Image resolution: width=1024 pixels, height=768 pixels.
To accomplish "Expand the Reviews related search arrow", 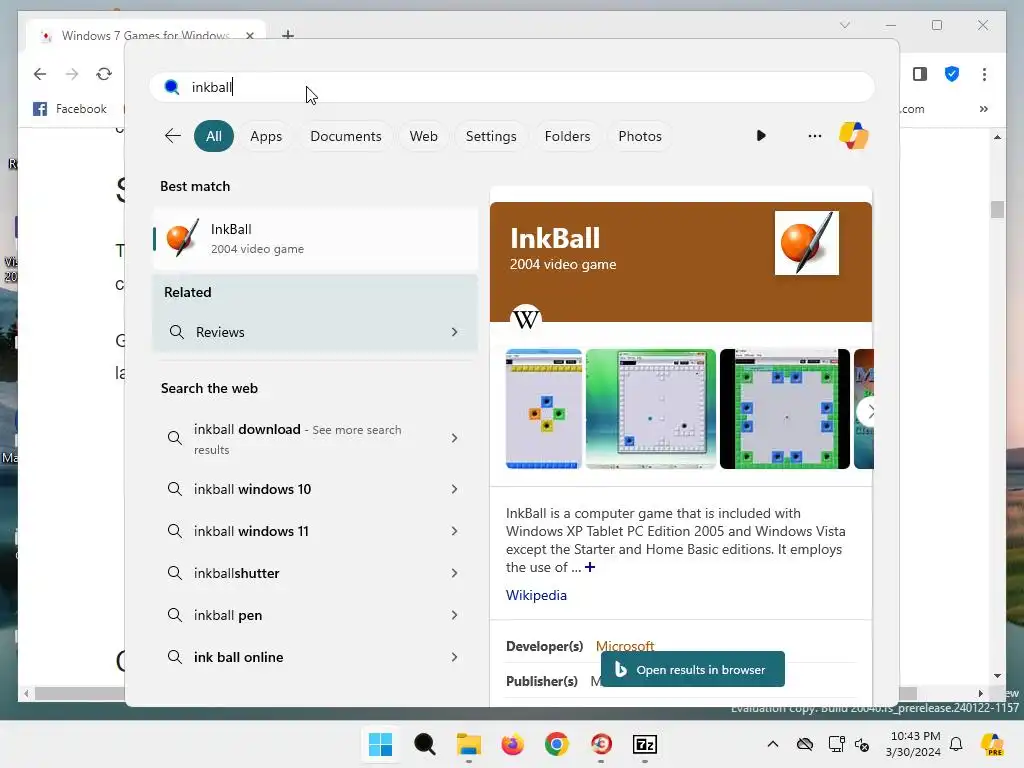I will point(455,332).
